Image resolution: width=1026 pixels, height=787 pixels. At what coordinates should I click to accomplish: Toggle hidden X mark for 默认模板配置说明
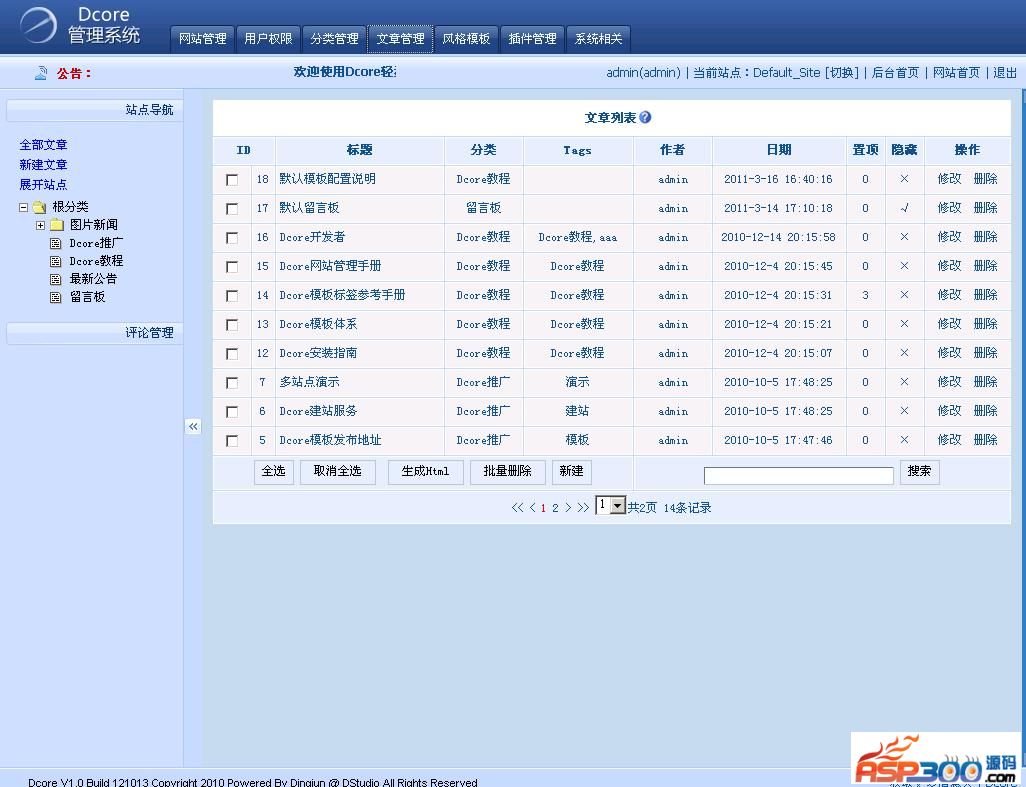tap(904, 179)
